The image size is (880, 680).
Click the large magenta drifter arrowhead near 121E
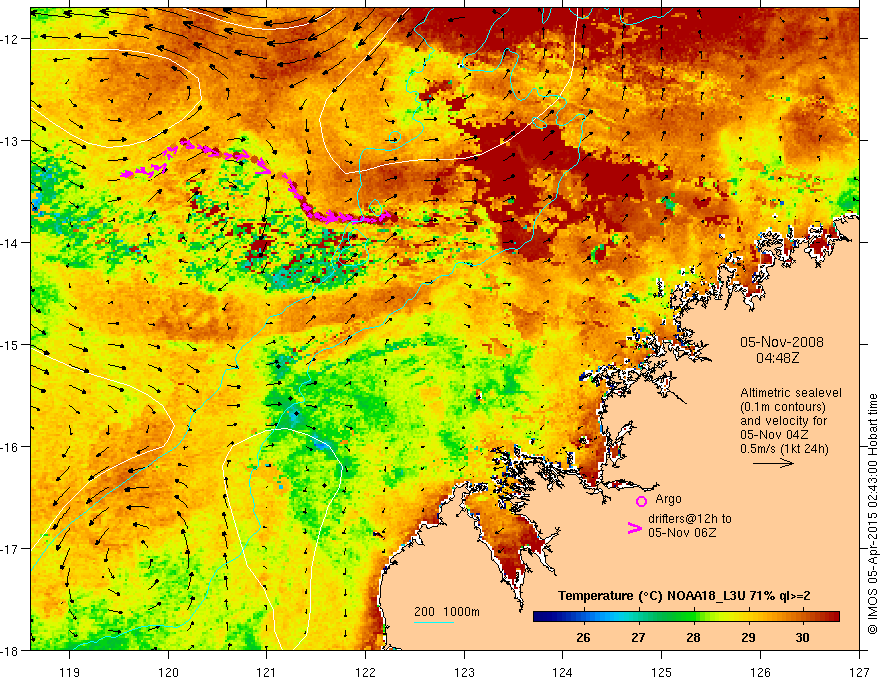(x=263, y=167)
